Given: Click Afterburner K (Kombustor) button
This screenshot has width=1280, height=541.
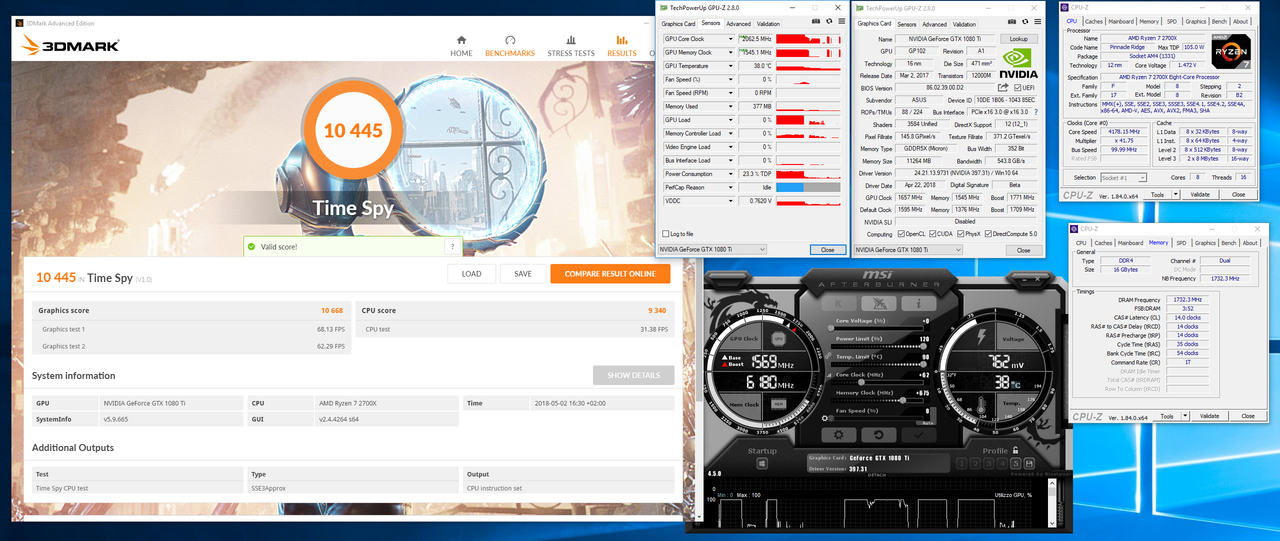Looking at the screenshot, I should pyautogui.click(x=839, y=303).
